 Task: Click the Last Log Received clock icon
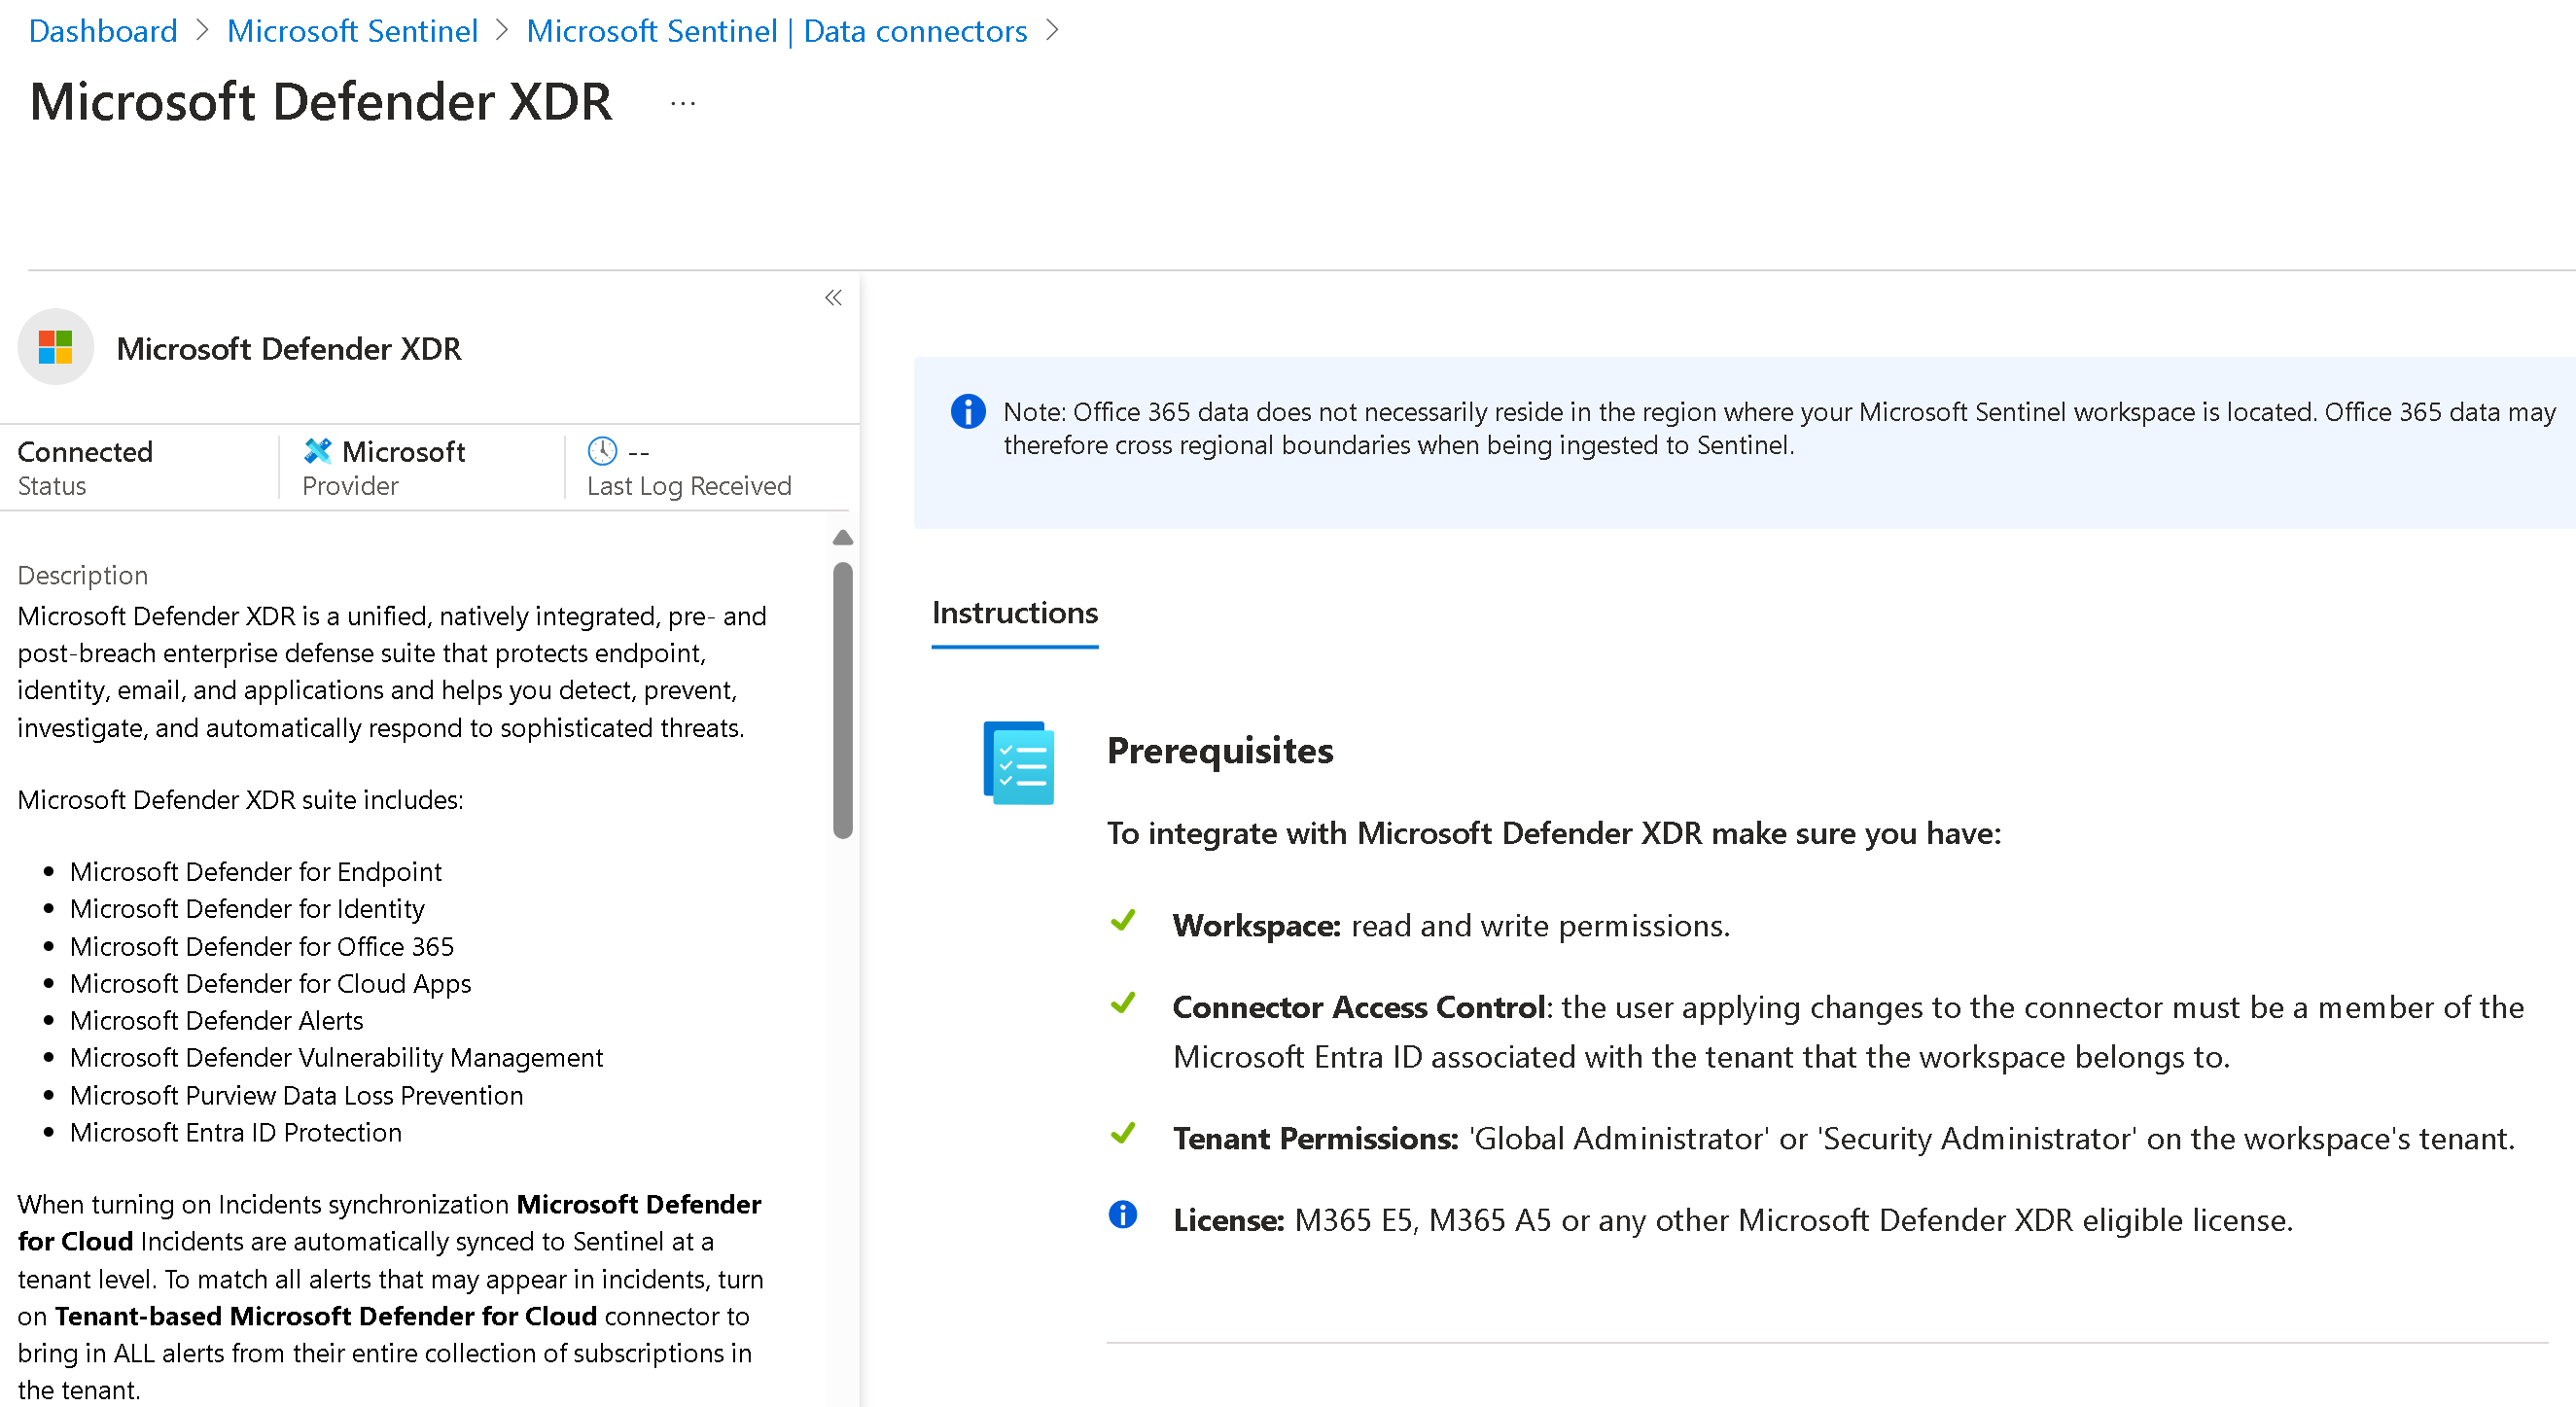tap(602, 451)
